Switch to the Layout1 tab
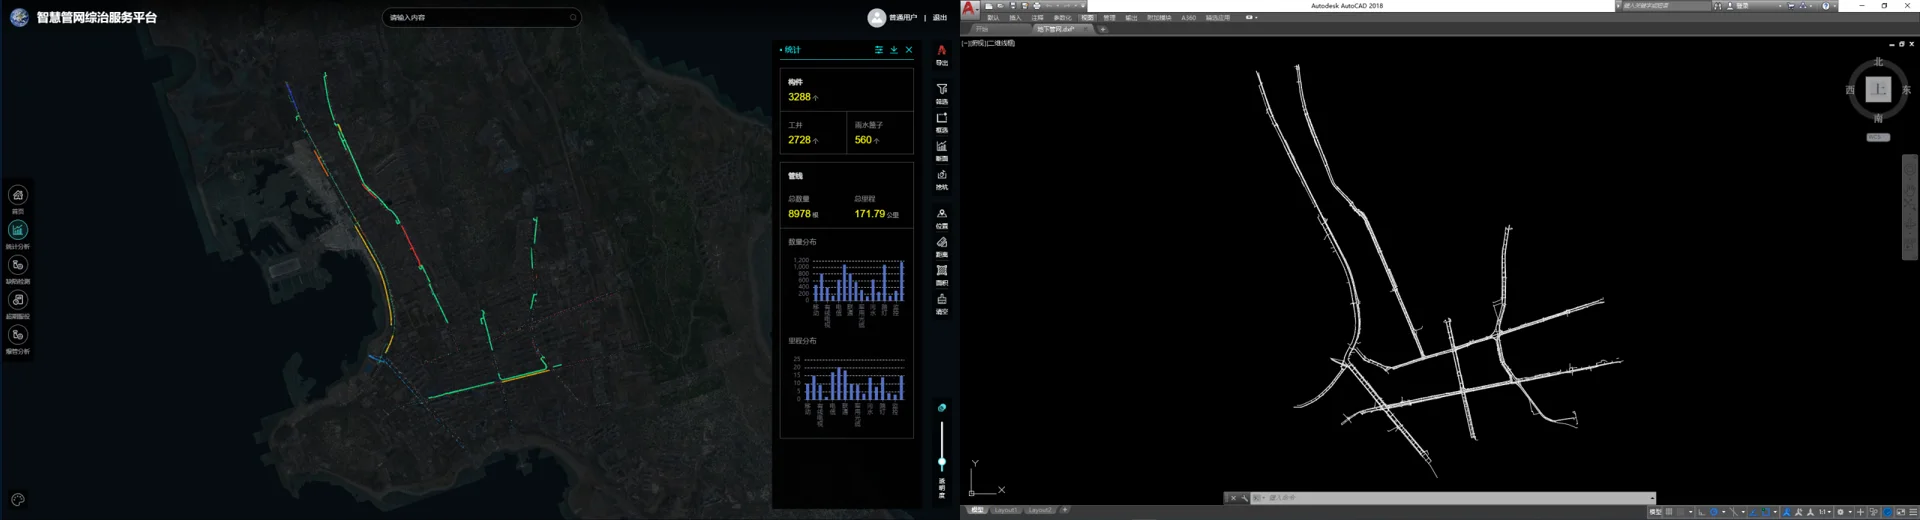 [x=1005, y=510]
